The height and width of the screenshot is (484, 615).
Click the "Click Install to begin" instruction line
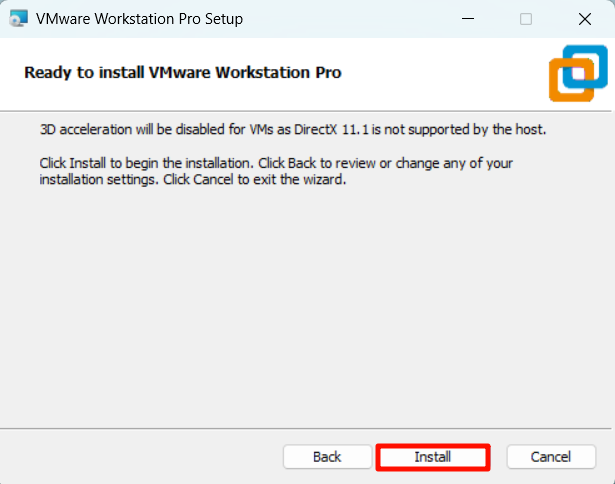(x=275, y=163)
